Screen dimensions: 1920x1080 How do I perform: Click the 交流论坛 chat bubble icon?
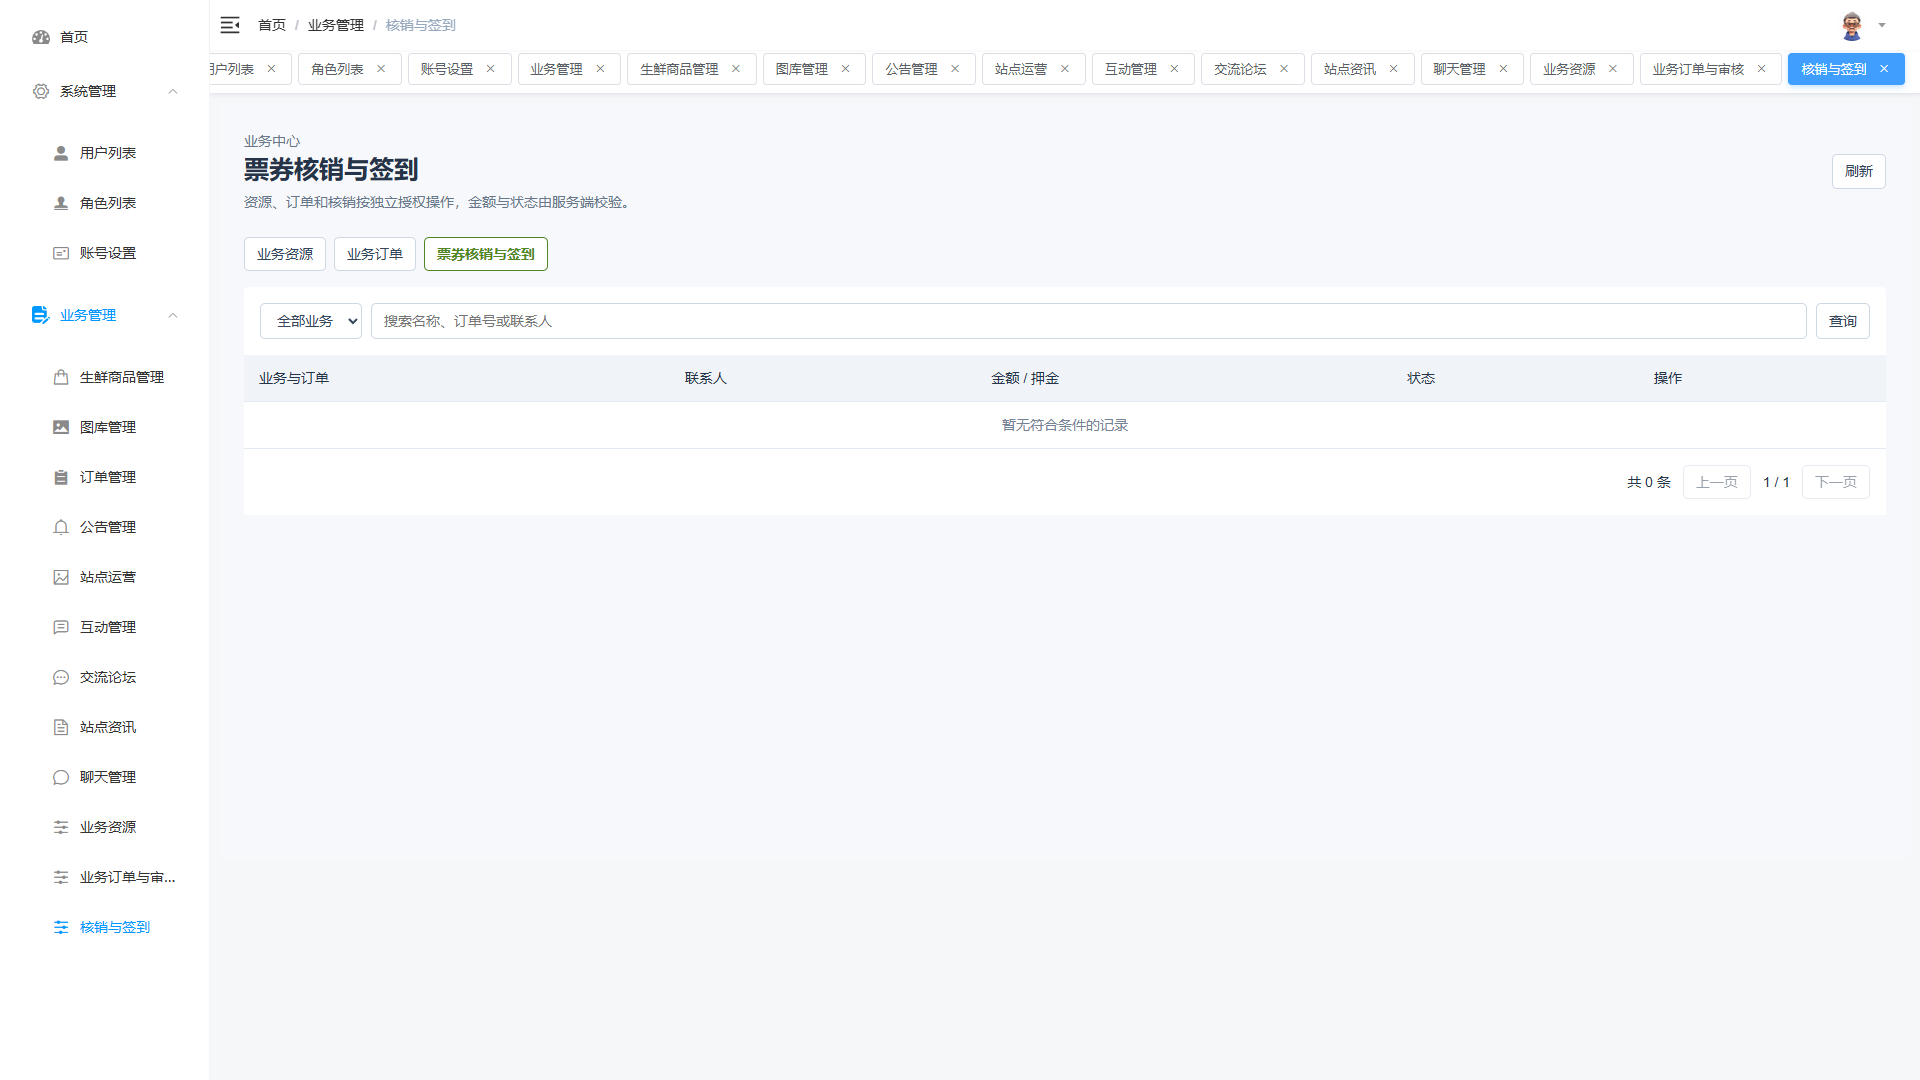61,677
